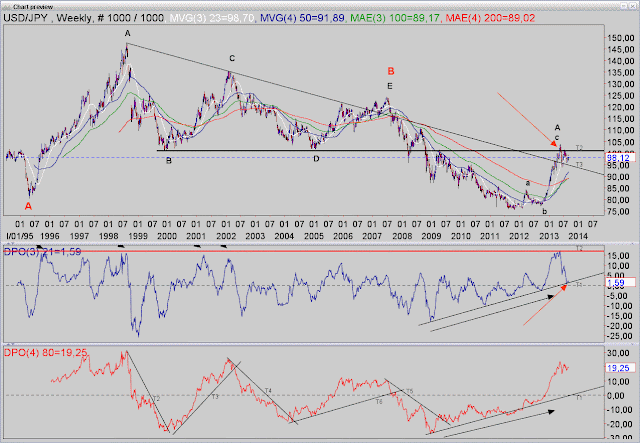The image size is (640, 443).
Task: Click the 150,00 price axis label
Action: coord(621,38)
